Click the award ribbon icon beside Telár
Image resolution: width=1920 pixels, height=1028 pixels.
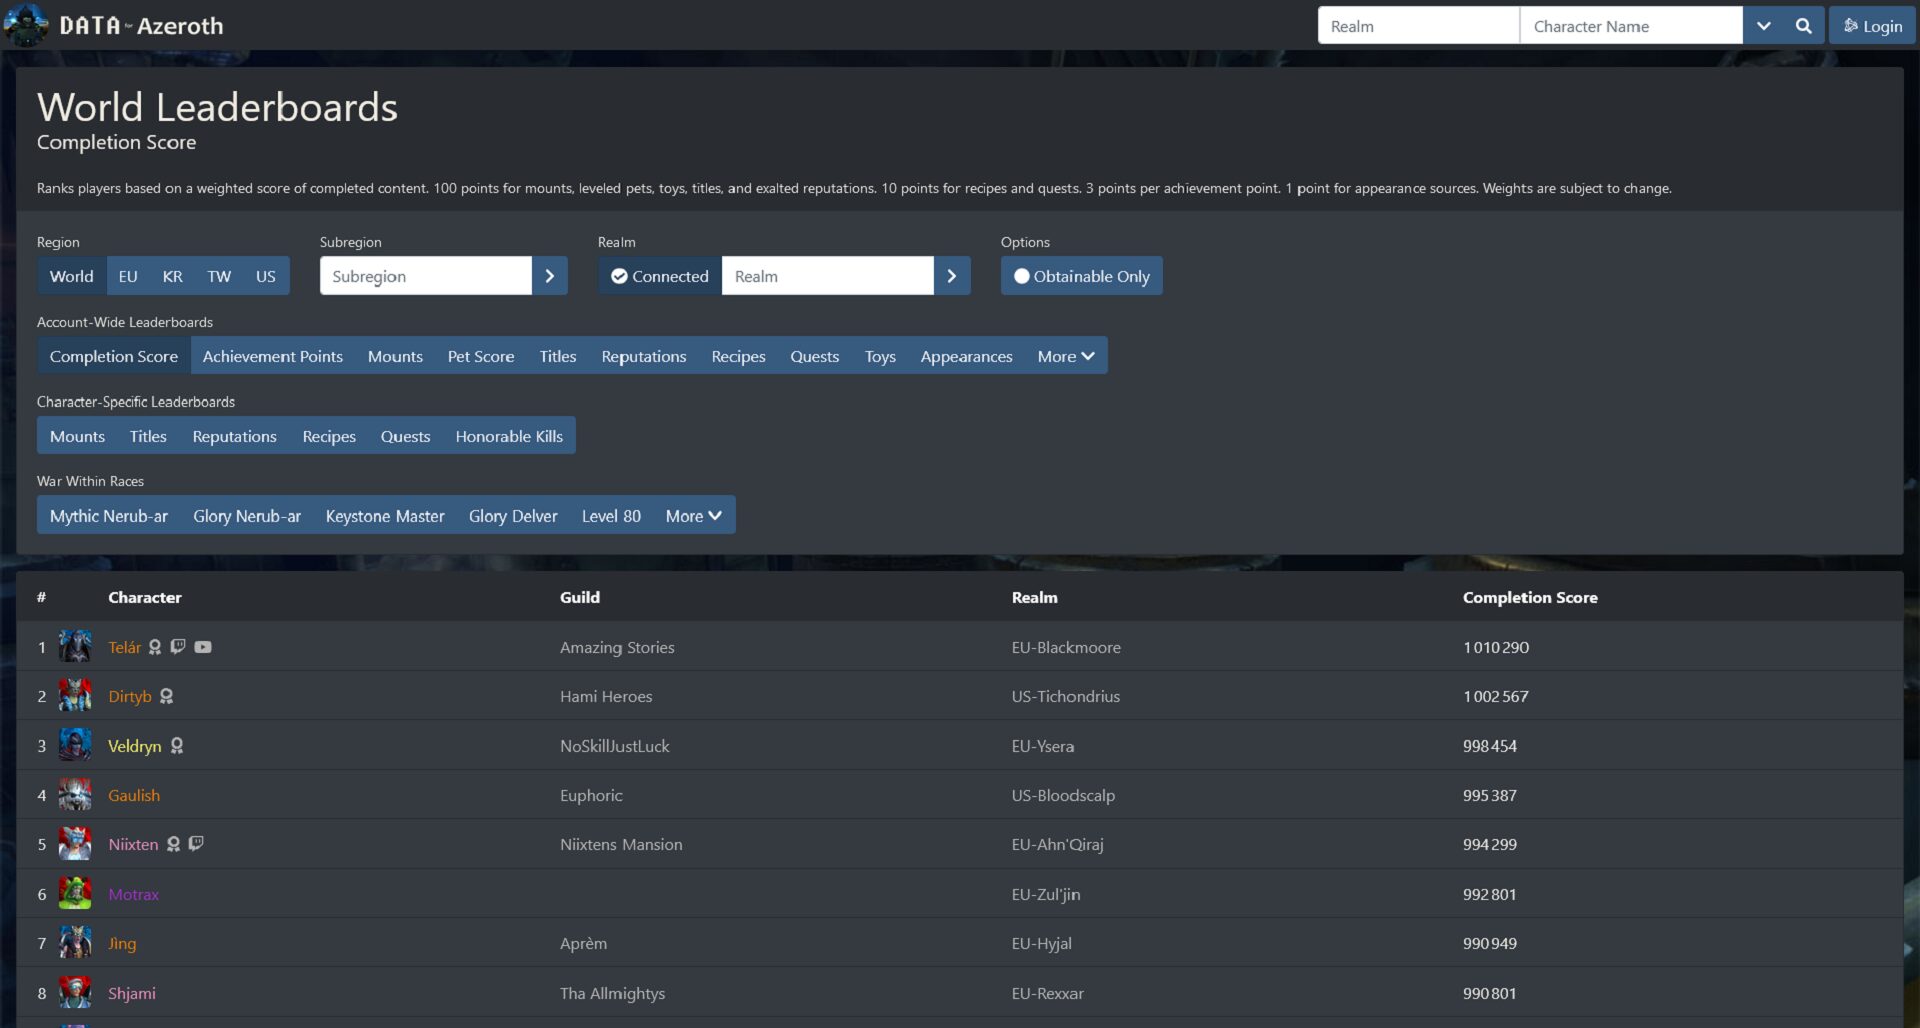[155, 647]
